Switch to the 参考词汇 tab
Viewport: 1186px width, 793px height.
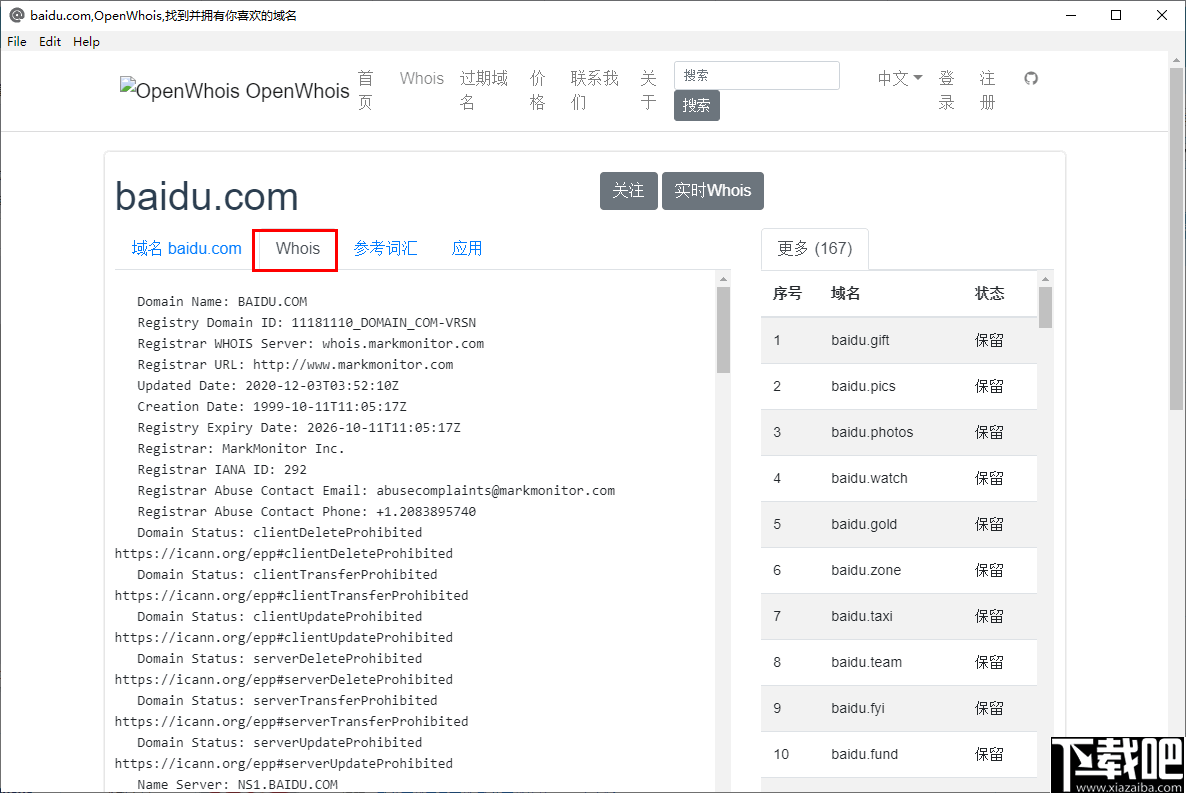[387, 248]
